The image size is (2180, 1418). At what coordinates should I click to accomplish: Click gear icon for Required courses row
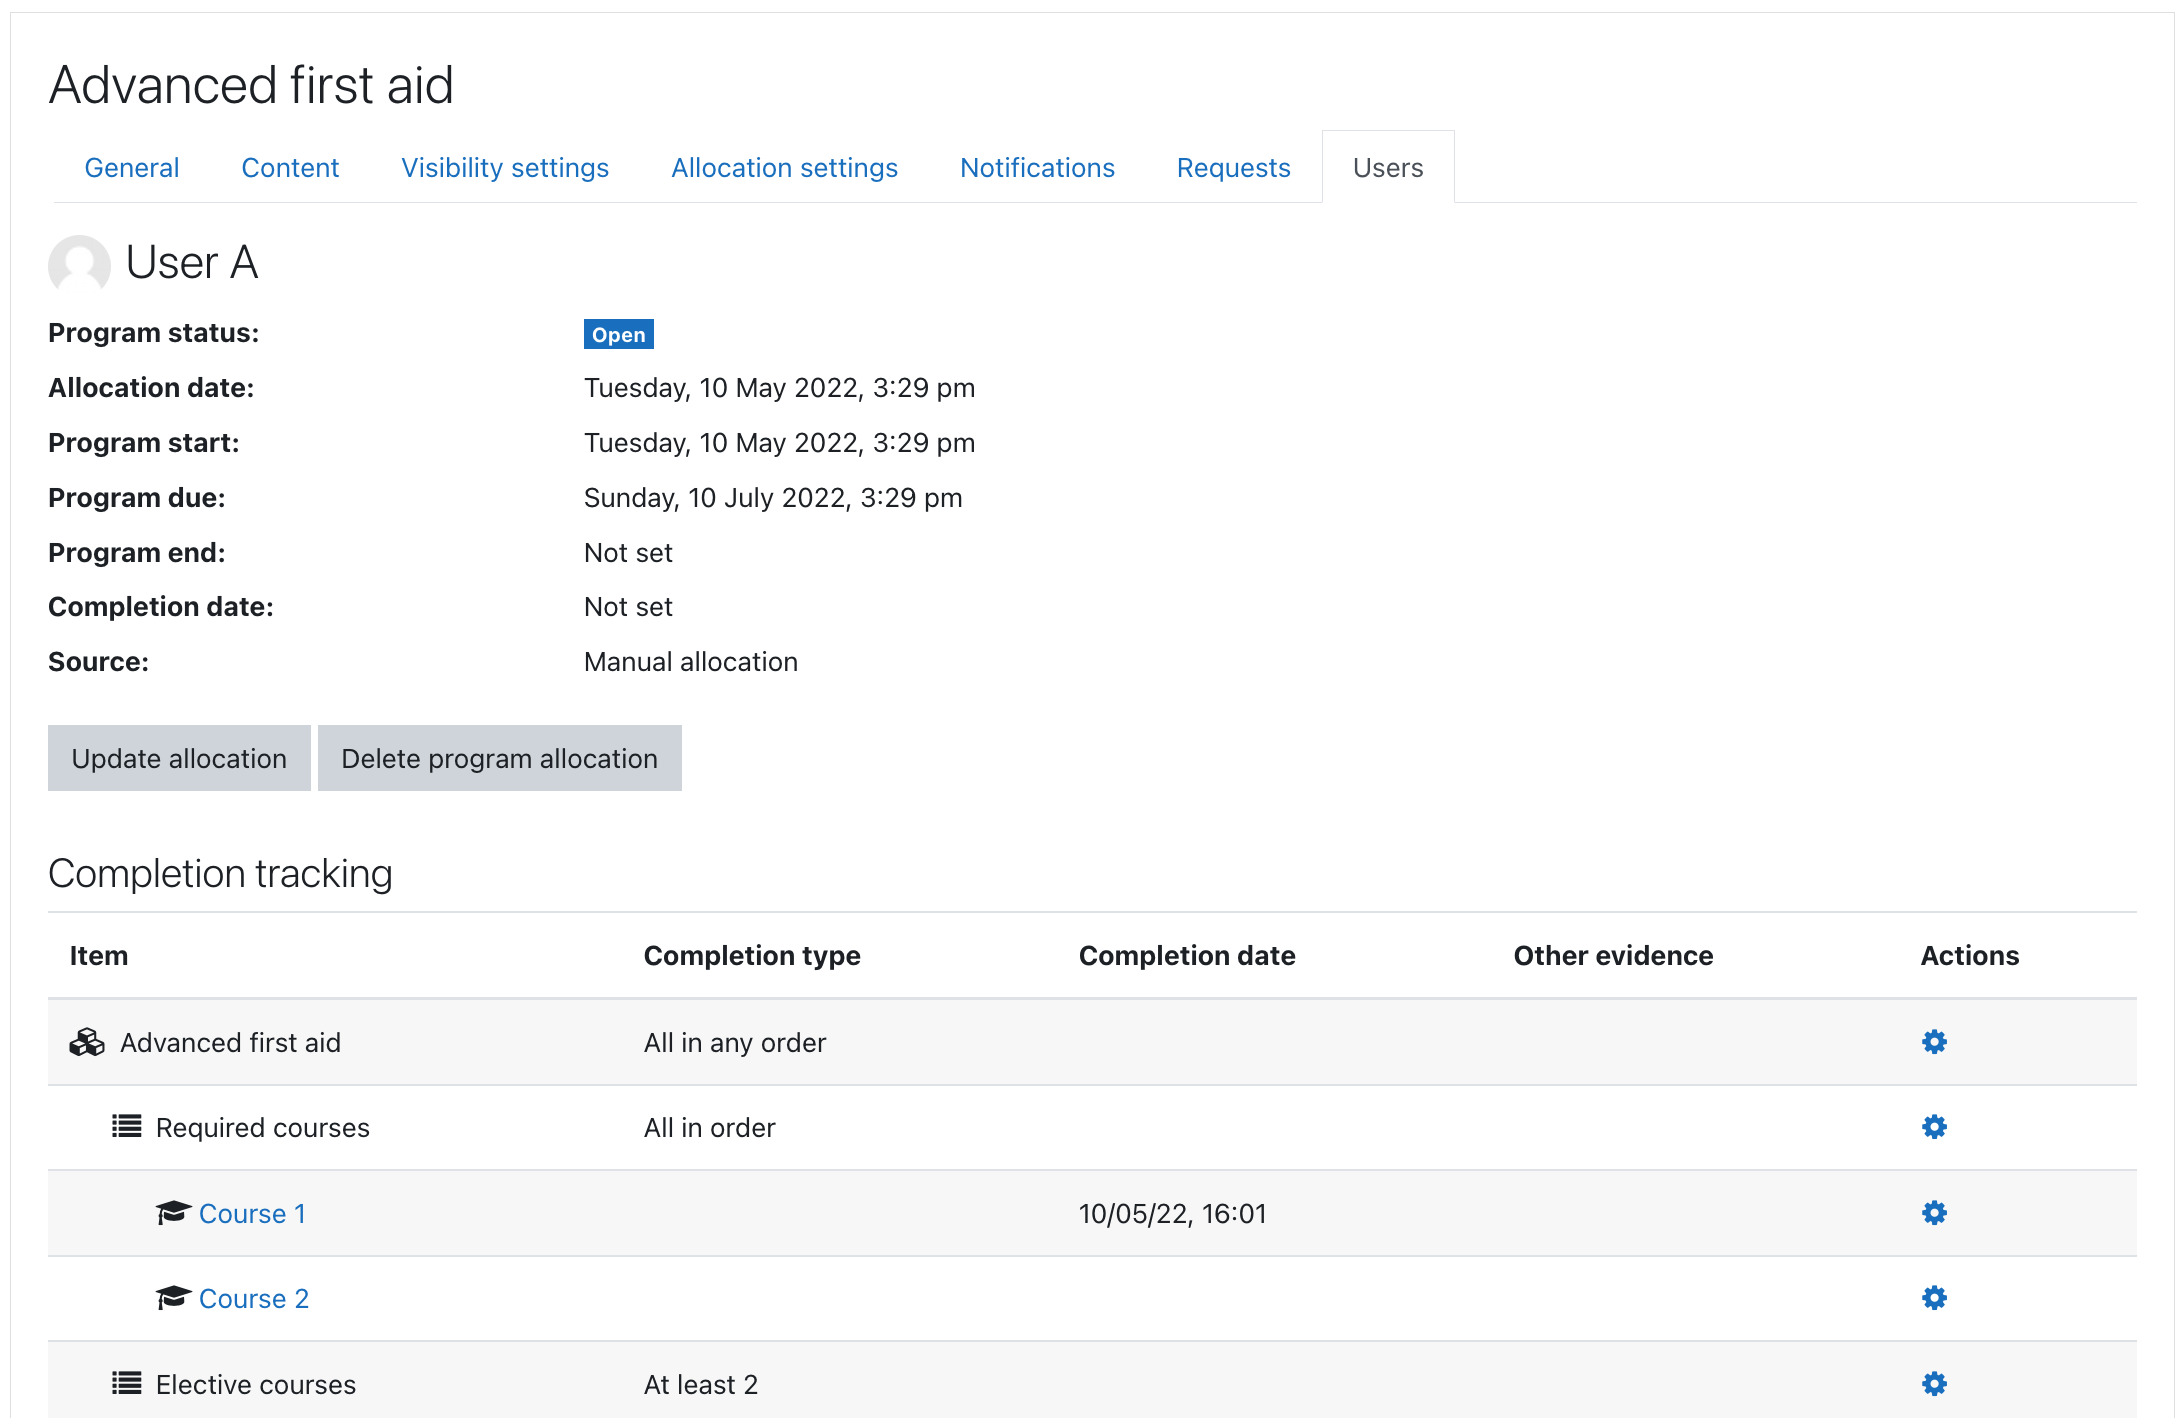[x=1934, y=1127]
